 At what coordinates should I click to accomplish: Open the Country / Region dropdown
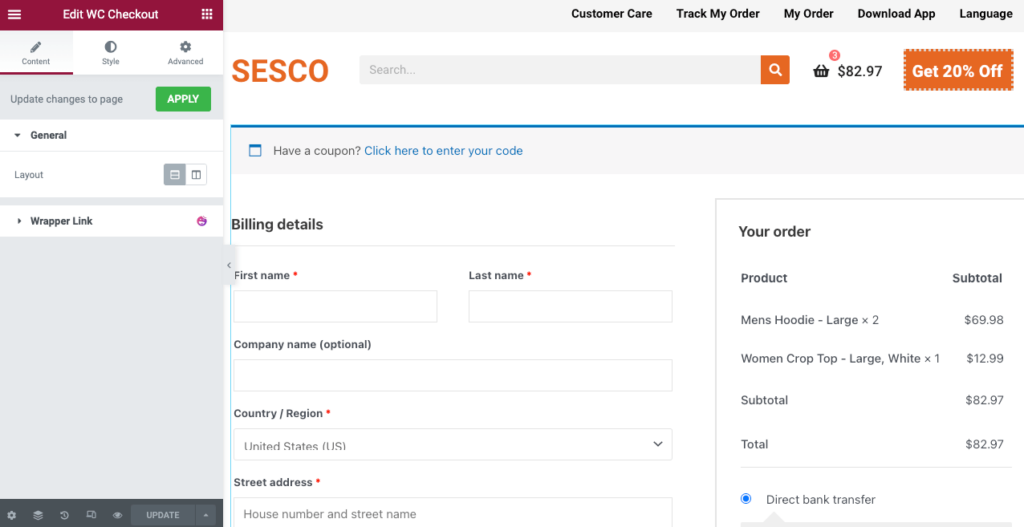pyautogui.click(x=452, y=444)
